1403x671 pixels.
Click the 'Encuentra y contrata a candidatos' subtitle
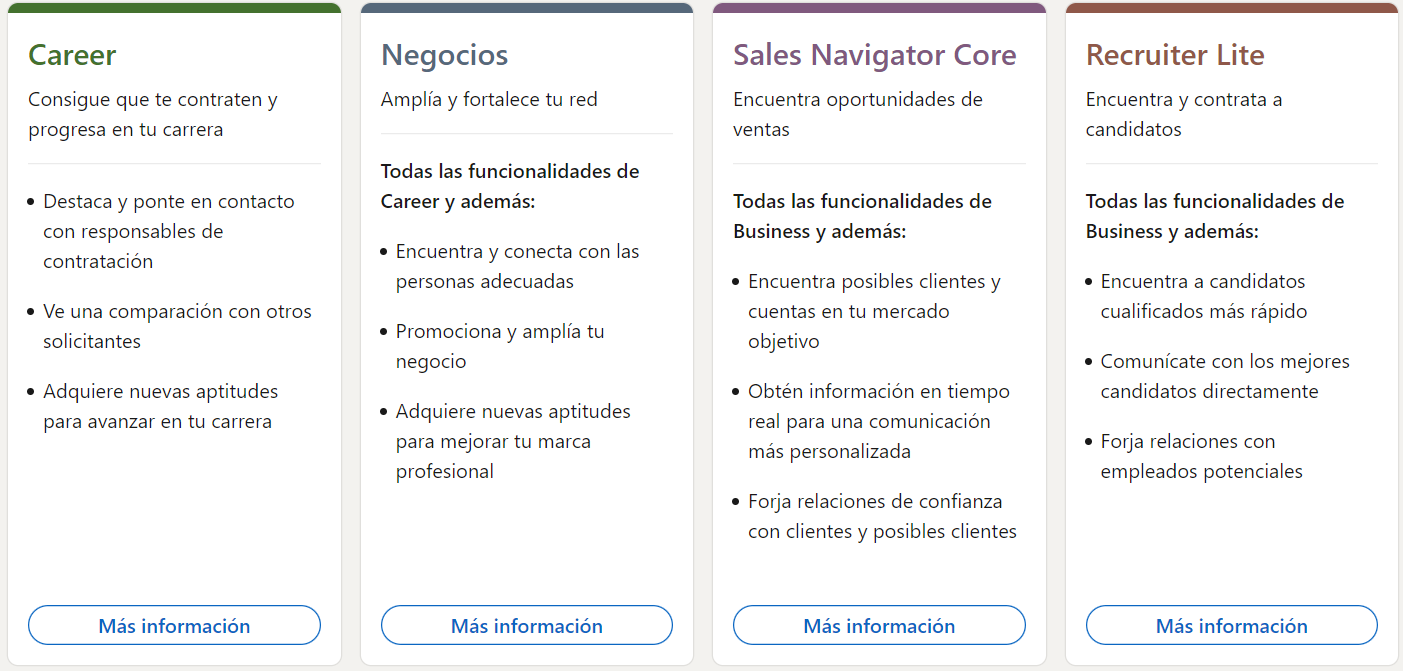point(1183,114)
